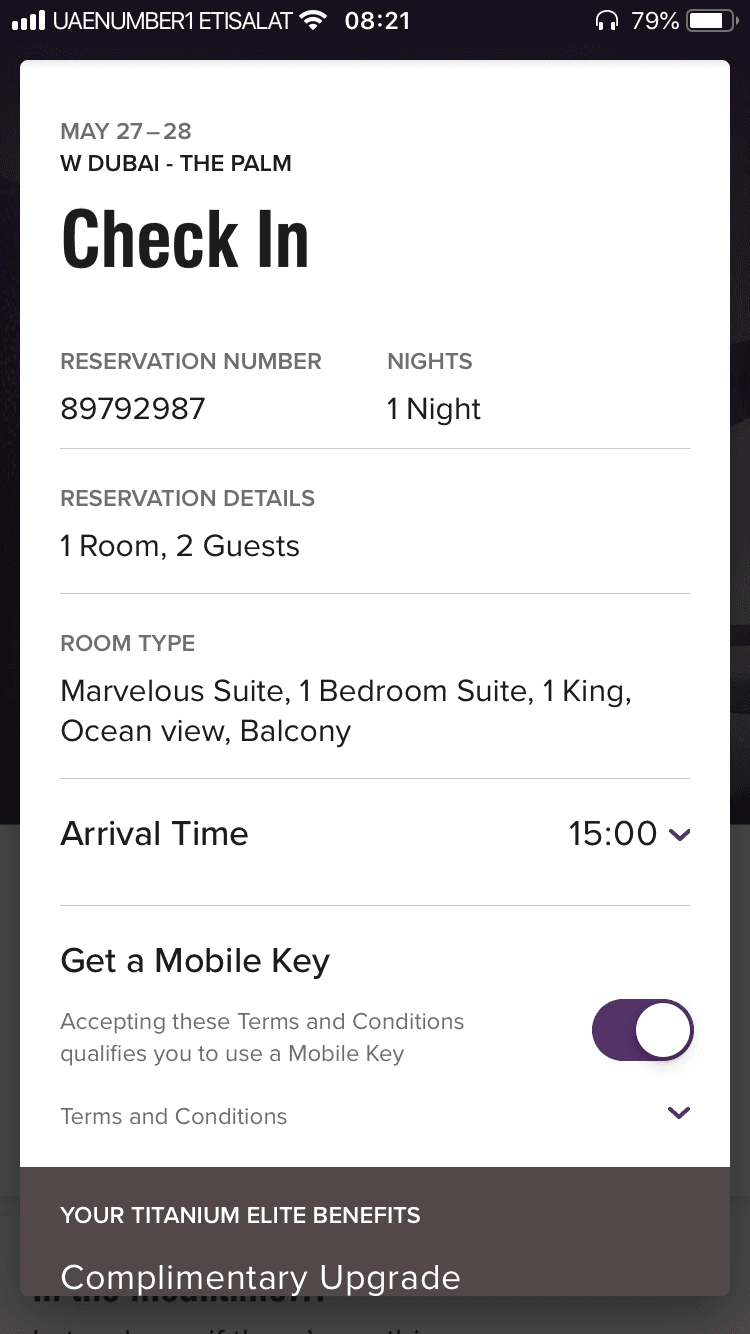Image resolution: width=750 pixels, height=1334 pixels.
Task: Tap the W Dubai - The Palm hotel name
Action: click(x=176, y=164)
